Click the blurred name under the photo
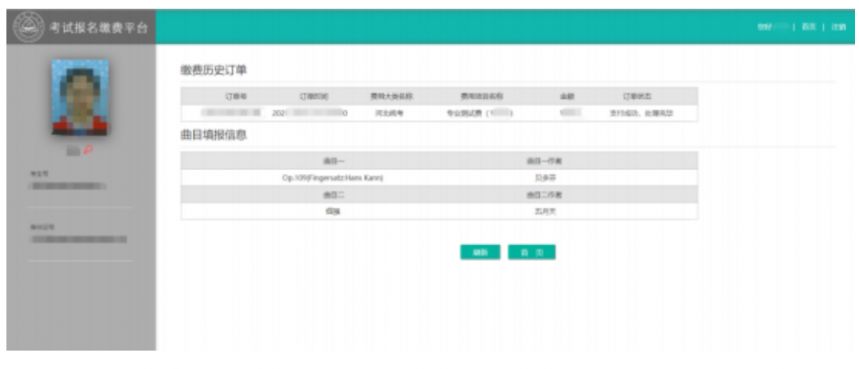The width and height of the screenshot is (859, 369). click(x=73, y=151)
